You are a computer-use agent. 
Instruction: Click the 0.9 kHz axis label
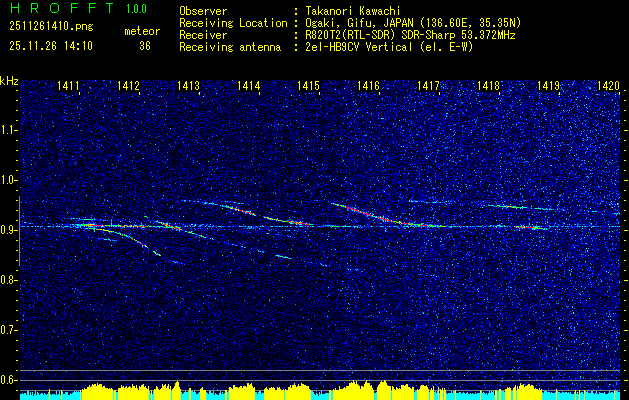tap(8, 230)
